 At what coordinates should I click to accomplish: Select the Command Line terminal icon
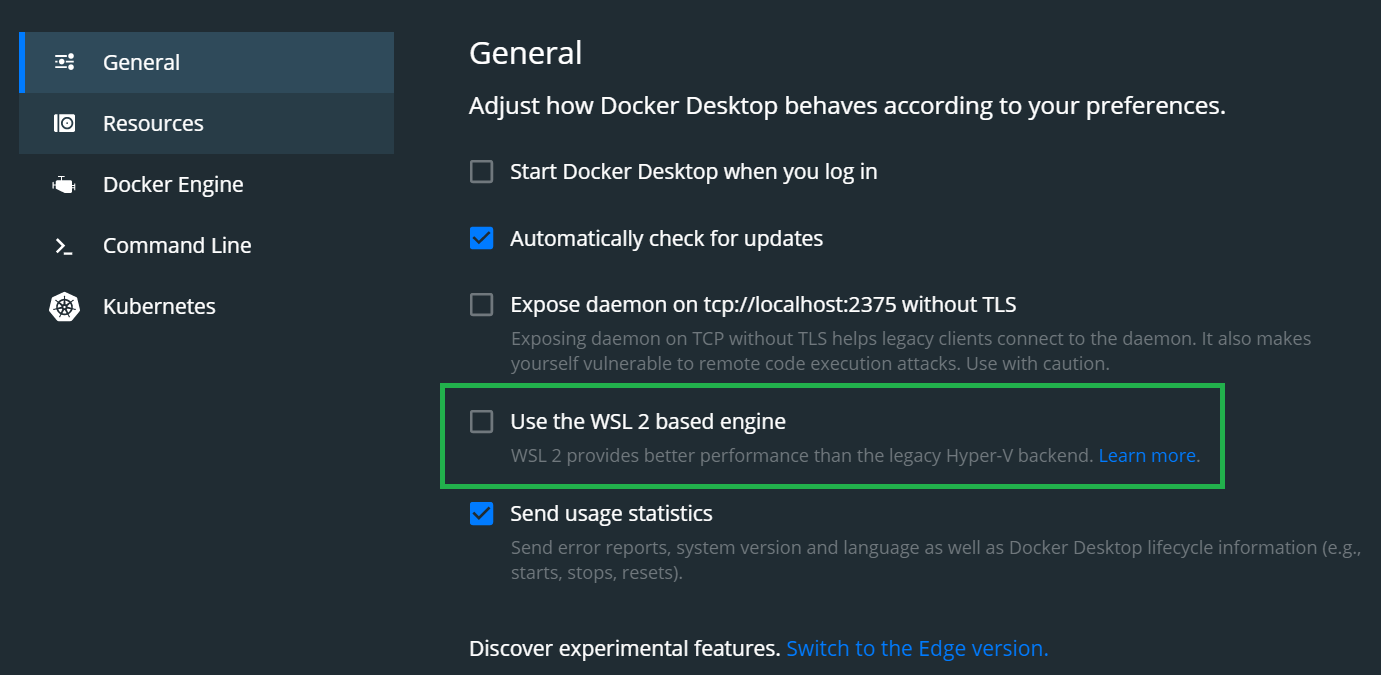pyautogui.click(x=64, y=245)
